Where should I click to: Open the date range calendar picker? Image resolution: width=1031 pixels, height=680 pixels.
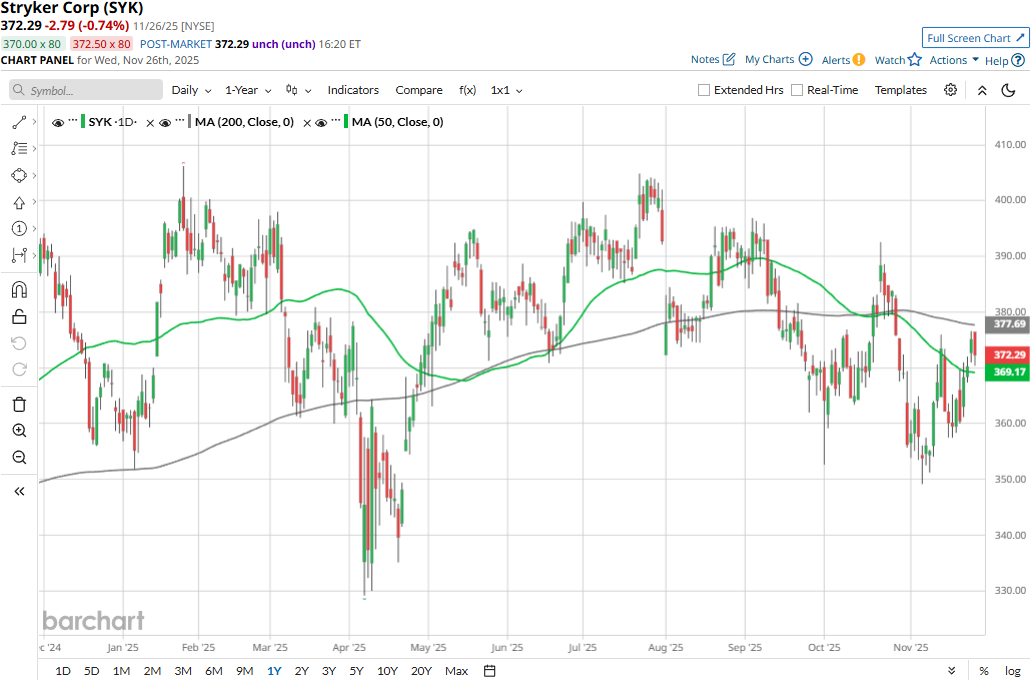pyautogui.click(x=489, y=671)
